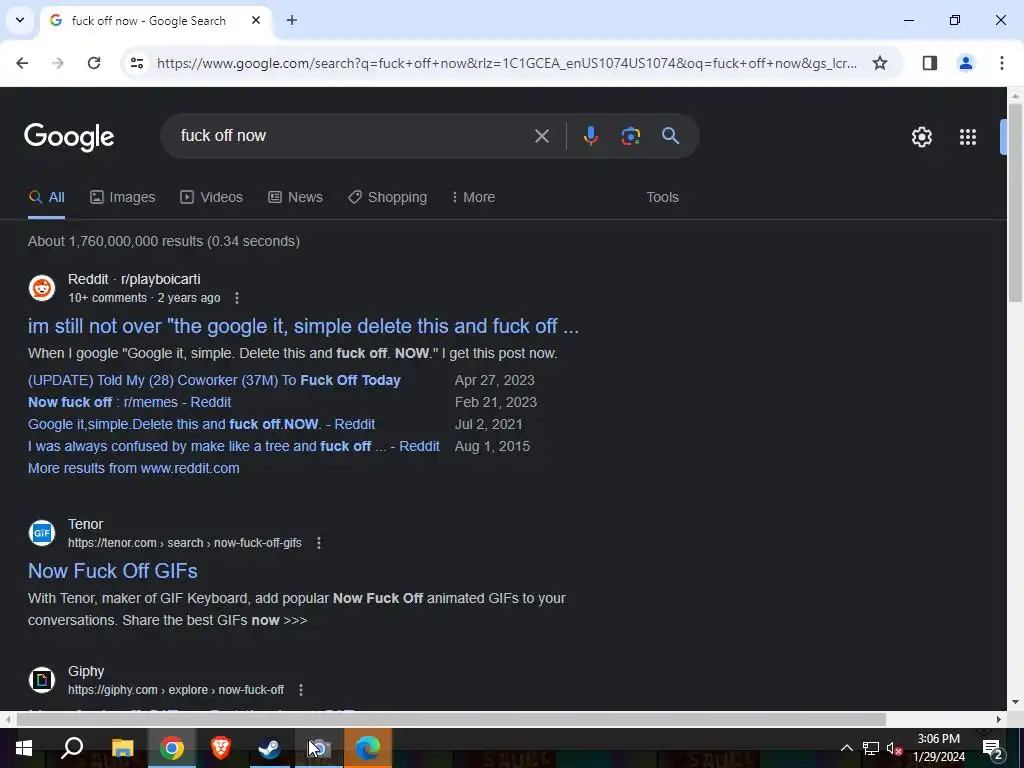Open the Tenor GIFs result title
This screenshot has height=768, width=1024.
pos(113,571)
